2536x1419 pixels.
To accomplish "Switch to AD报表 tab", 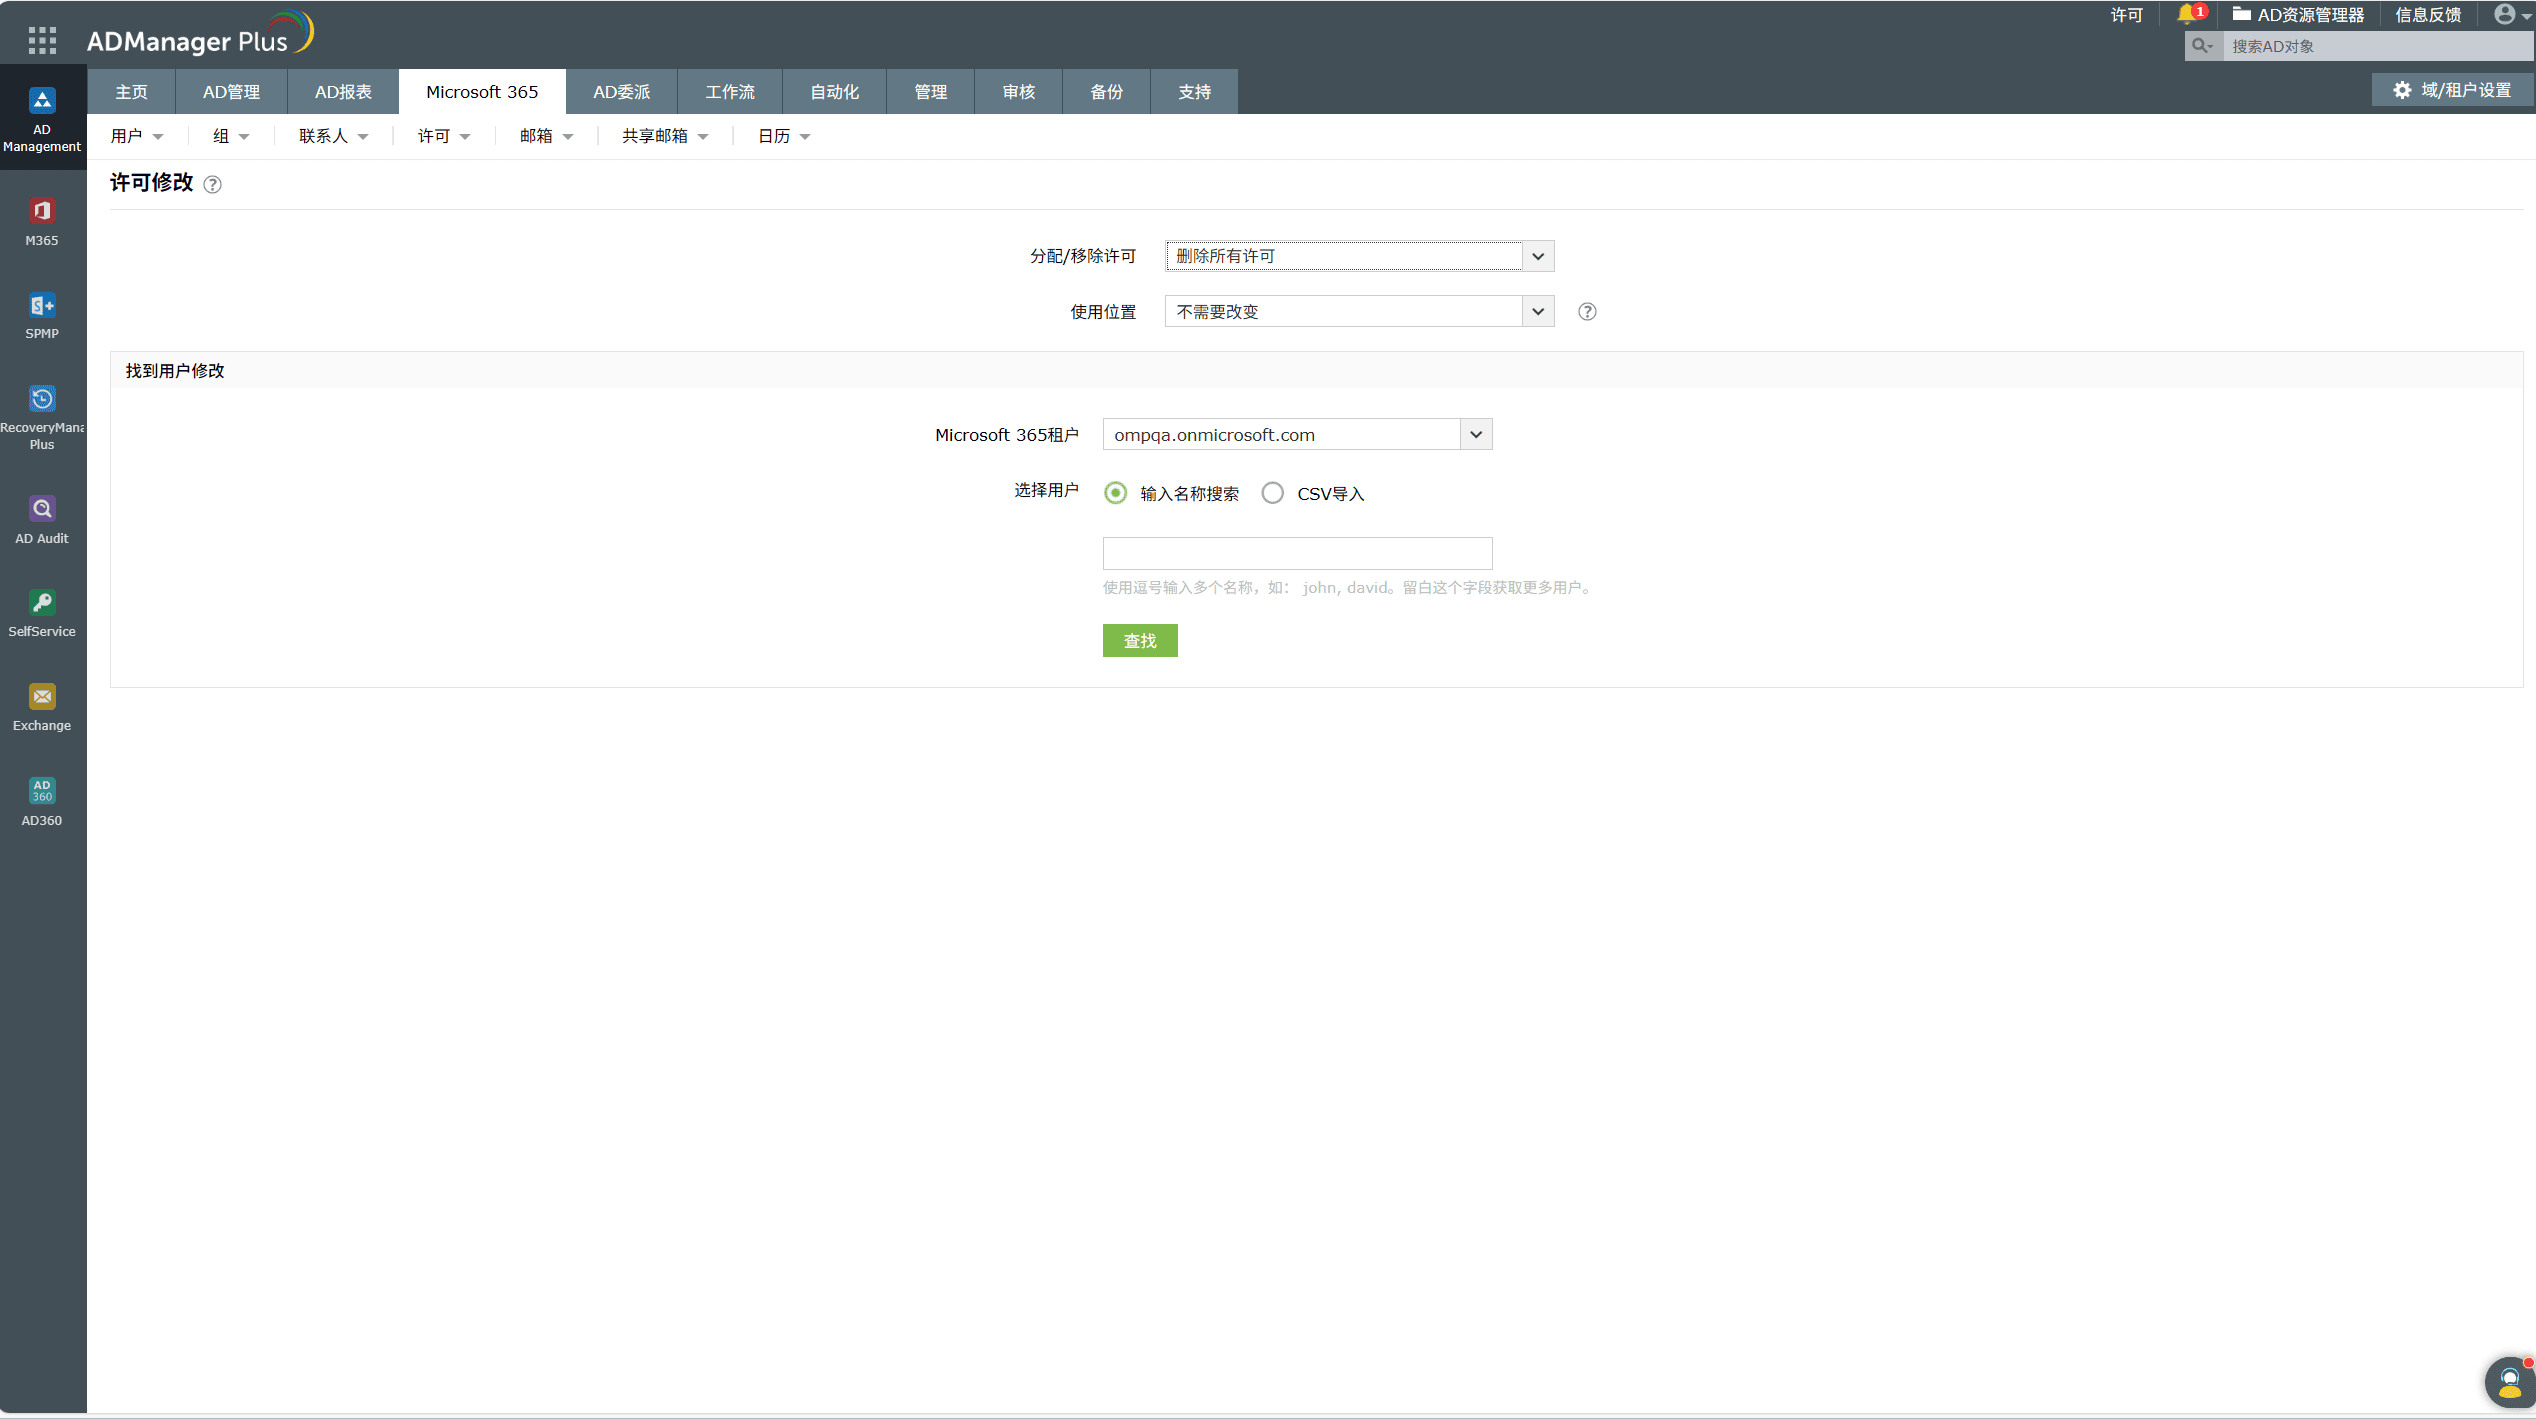I will click(343, 92).
